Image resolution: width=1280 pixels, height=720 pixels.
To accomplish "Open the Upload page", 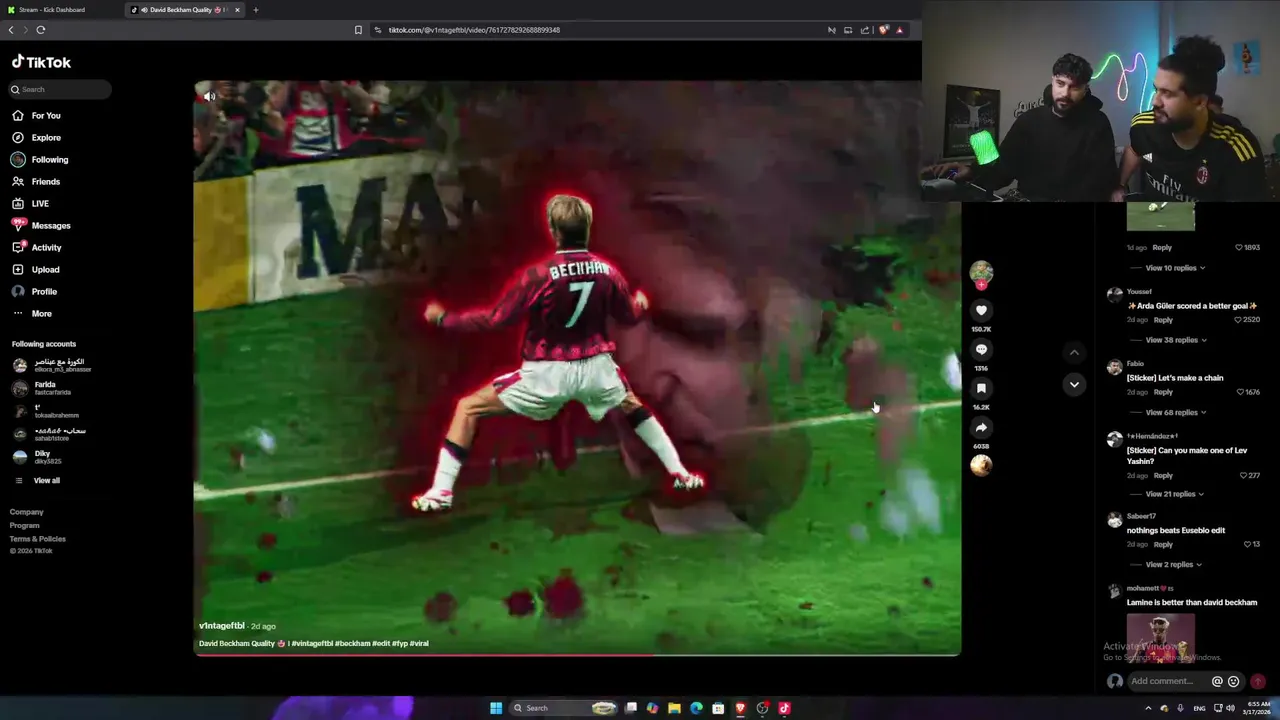I will (36, 270).
